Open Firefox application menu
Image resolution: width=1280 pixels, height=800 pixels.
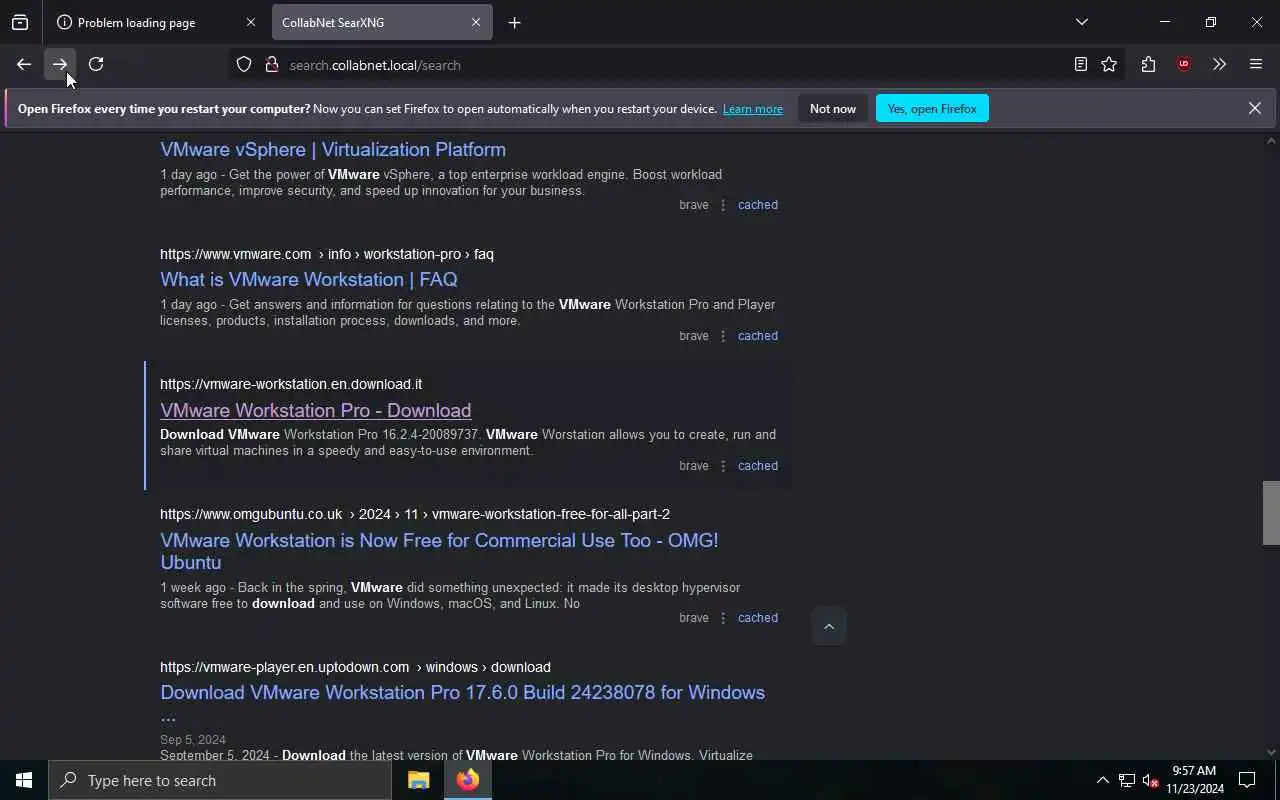(x=1256, y=65)
